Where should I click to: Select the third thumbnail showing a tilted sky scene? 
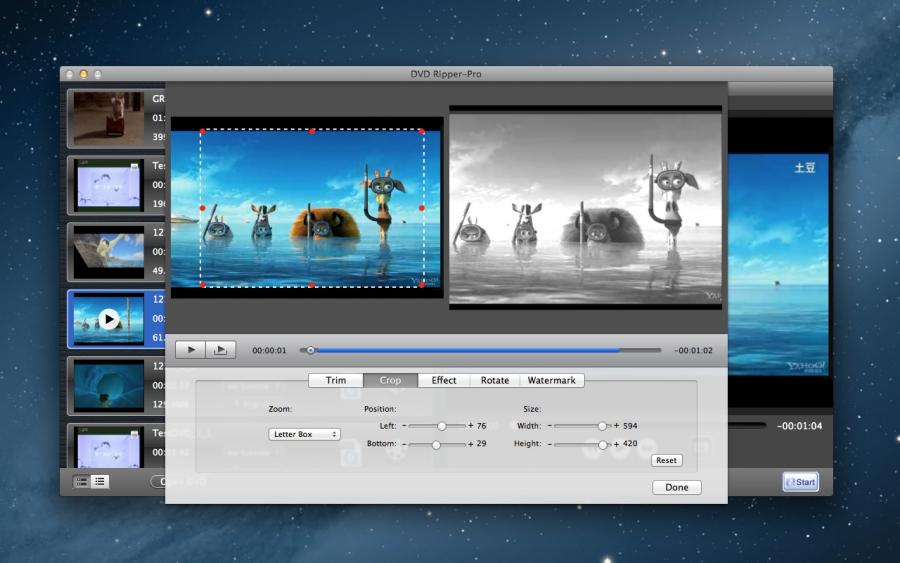point(108,252)
